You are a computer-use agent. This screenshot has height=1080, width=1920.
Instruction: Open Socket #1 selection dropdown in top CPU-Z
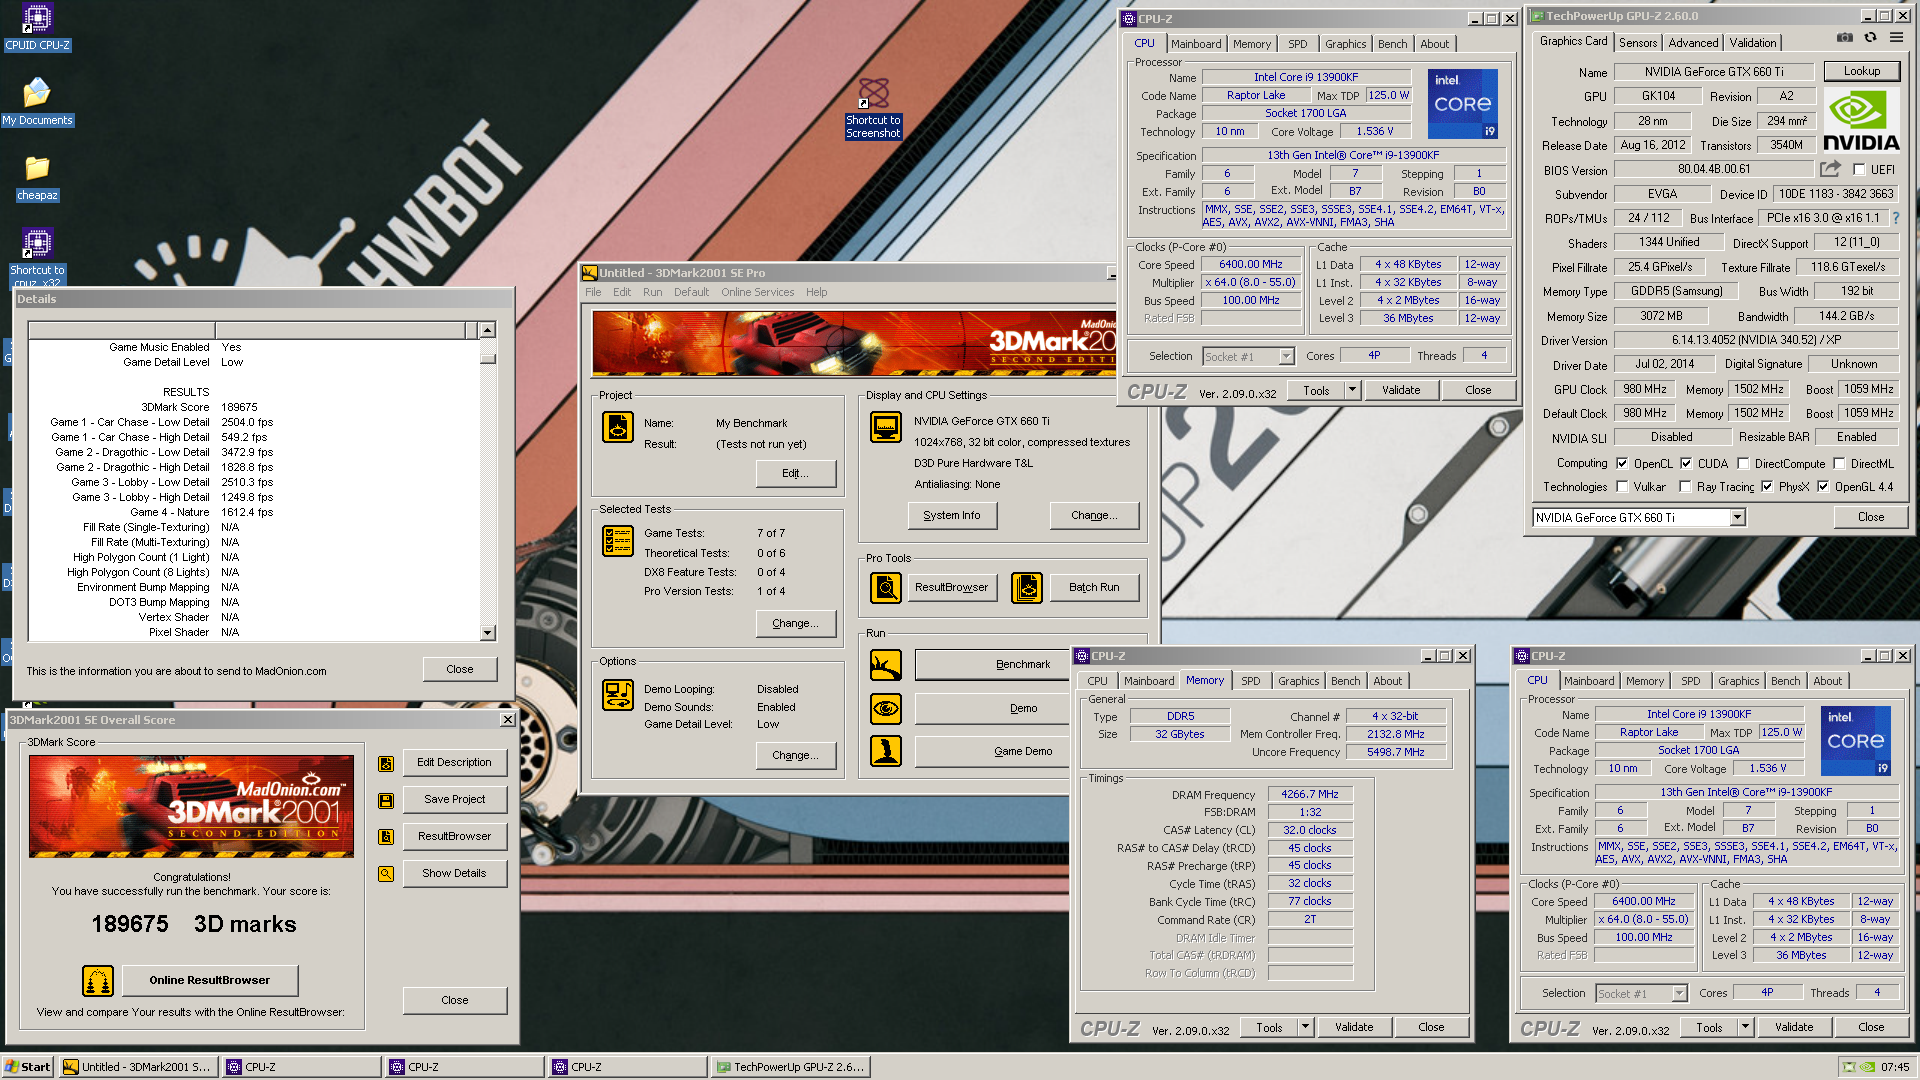click(1287, 357)
